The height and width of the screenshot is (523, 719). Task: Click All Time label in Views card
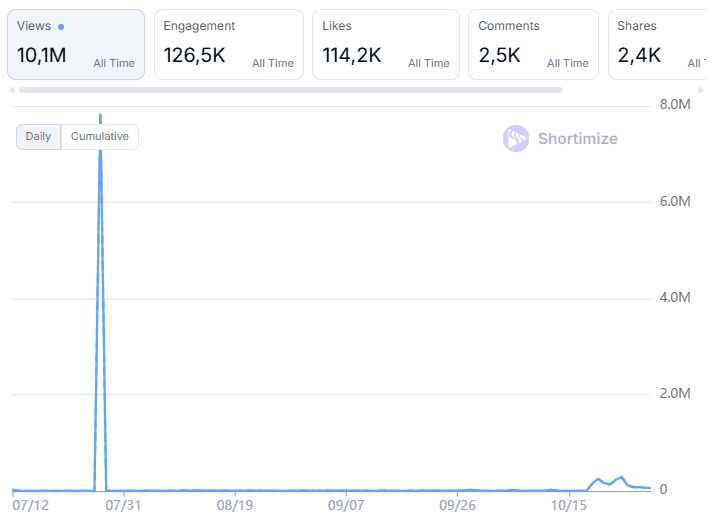point(114,63)
